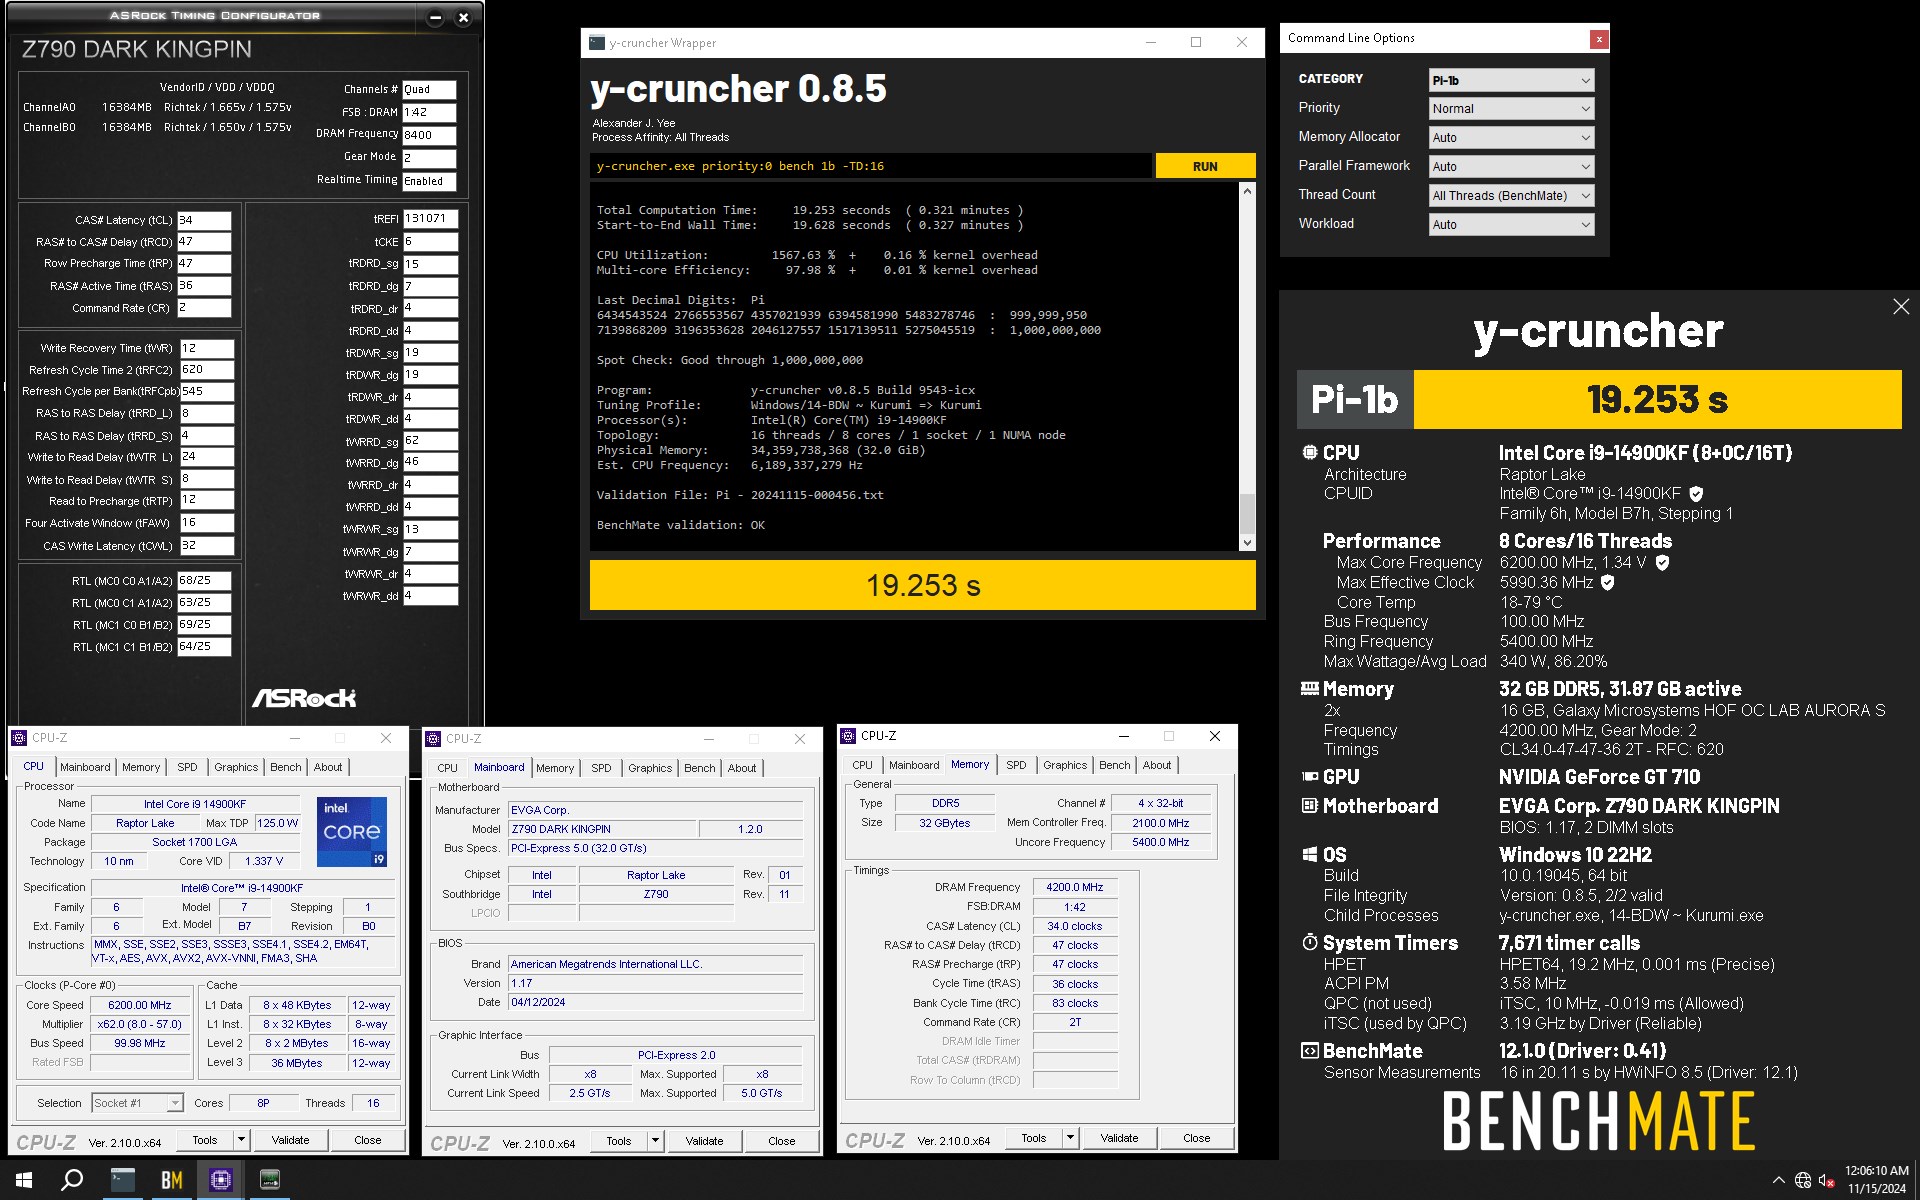Open the BenchMate BM taskbar icon
This screenshot has width=1920, height=1200.
tap(171, 1180)
